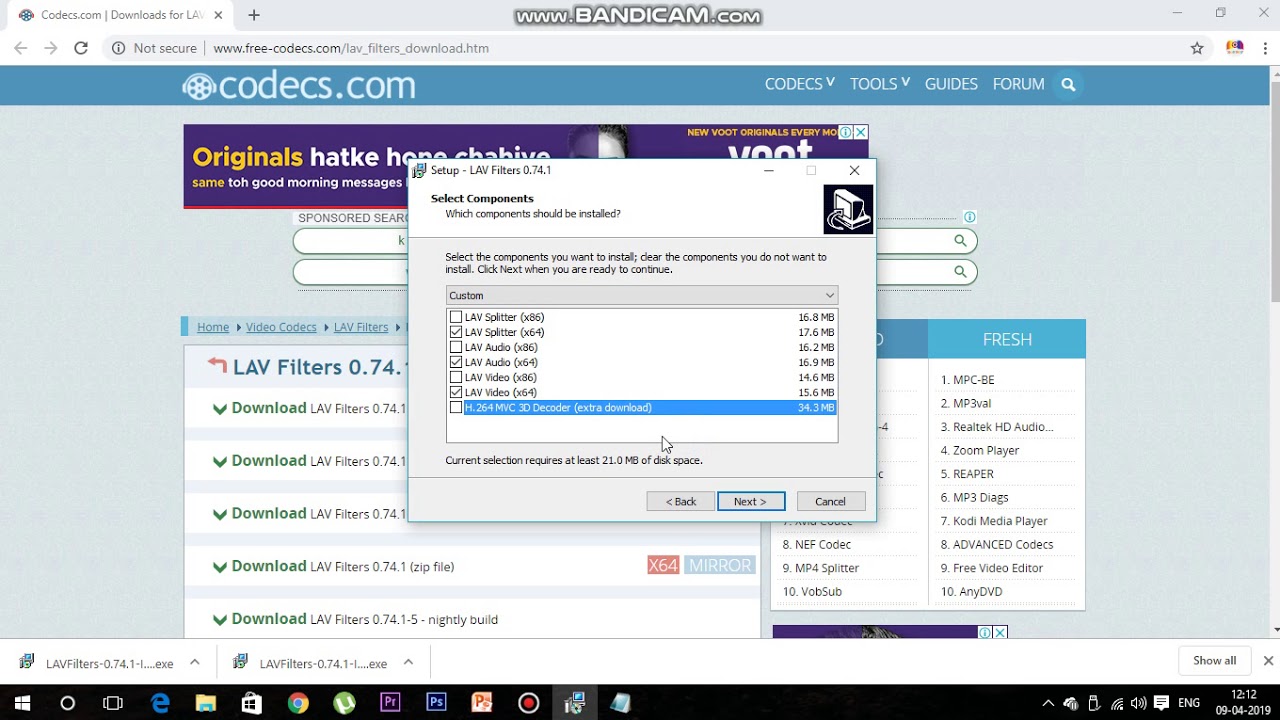Click Show all downloads
The width and height of the screenshot is (1280, 720).
point(1215,661)
